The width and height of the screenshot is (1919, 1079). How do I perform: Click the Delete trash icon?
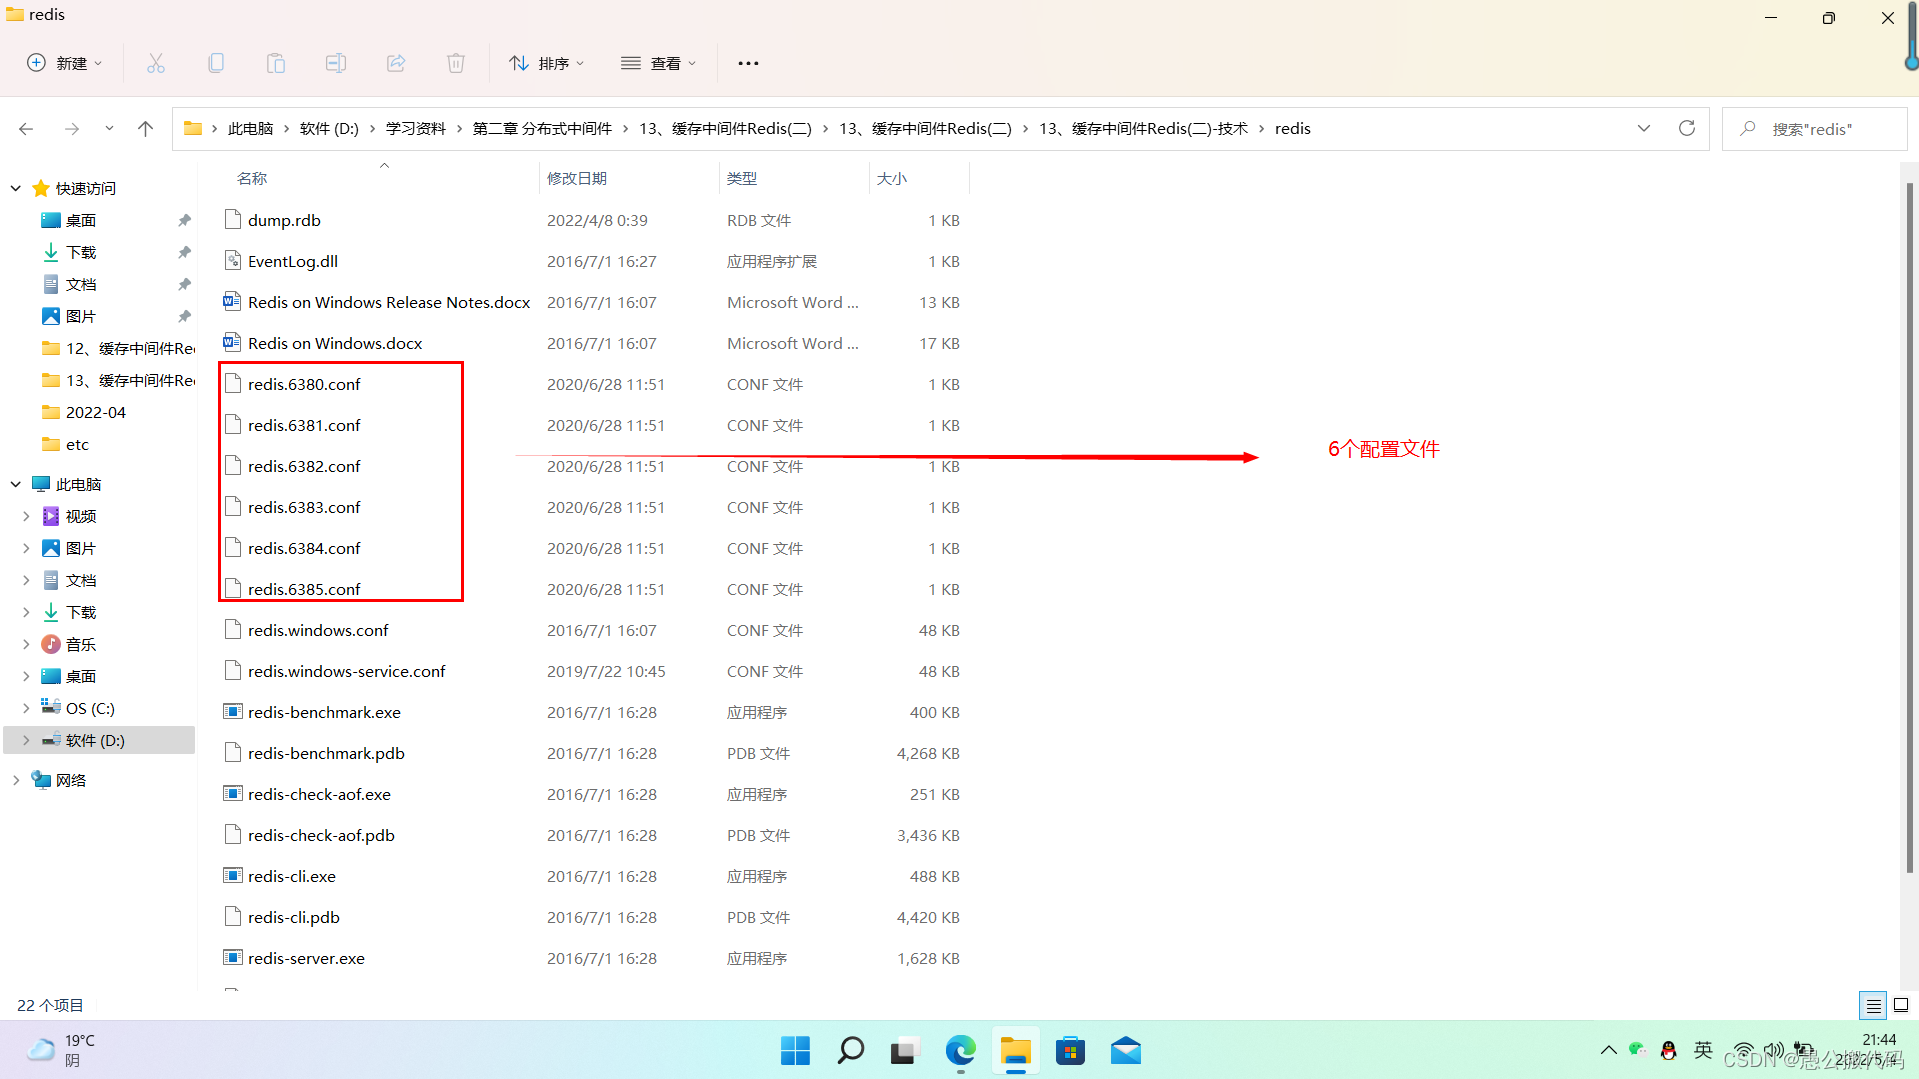(x=456, y=63)
